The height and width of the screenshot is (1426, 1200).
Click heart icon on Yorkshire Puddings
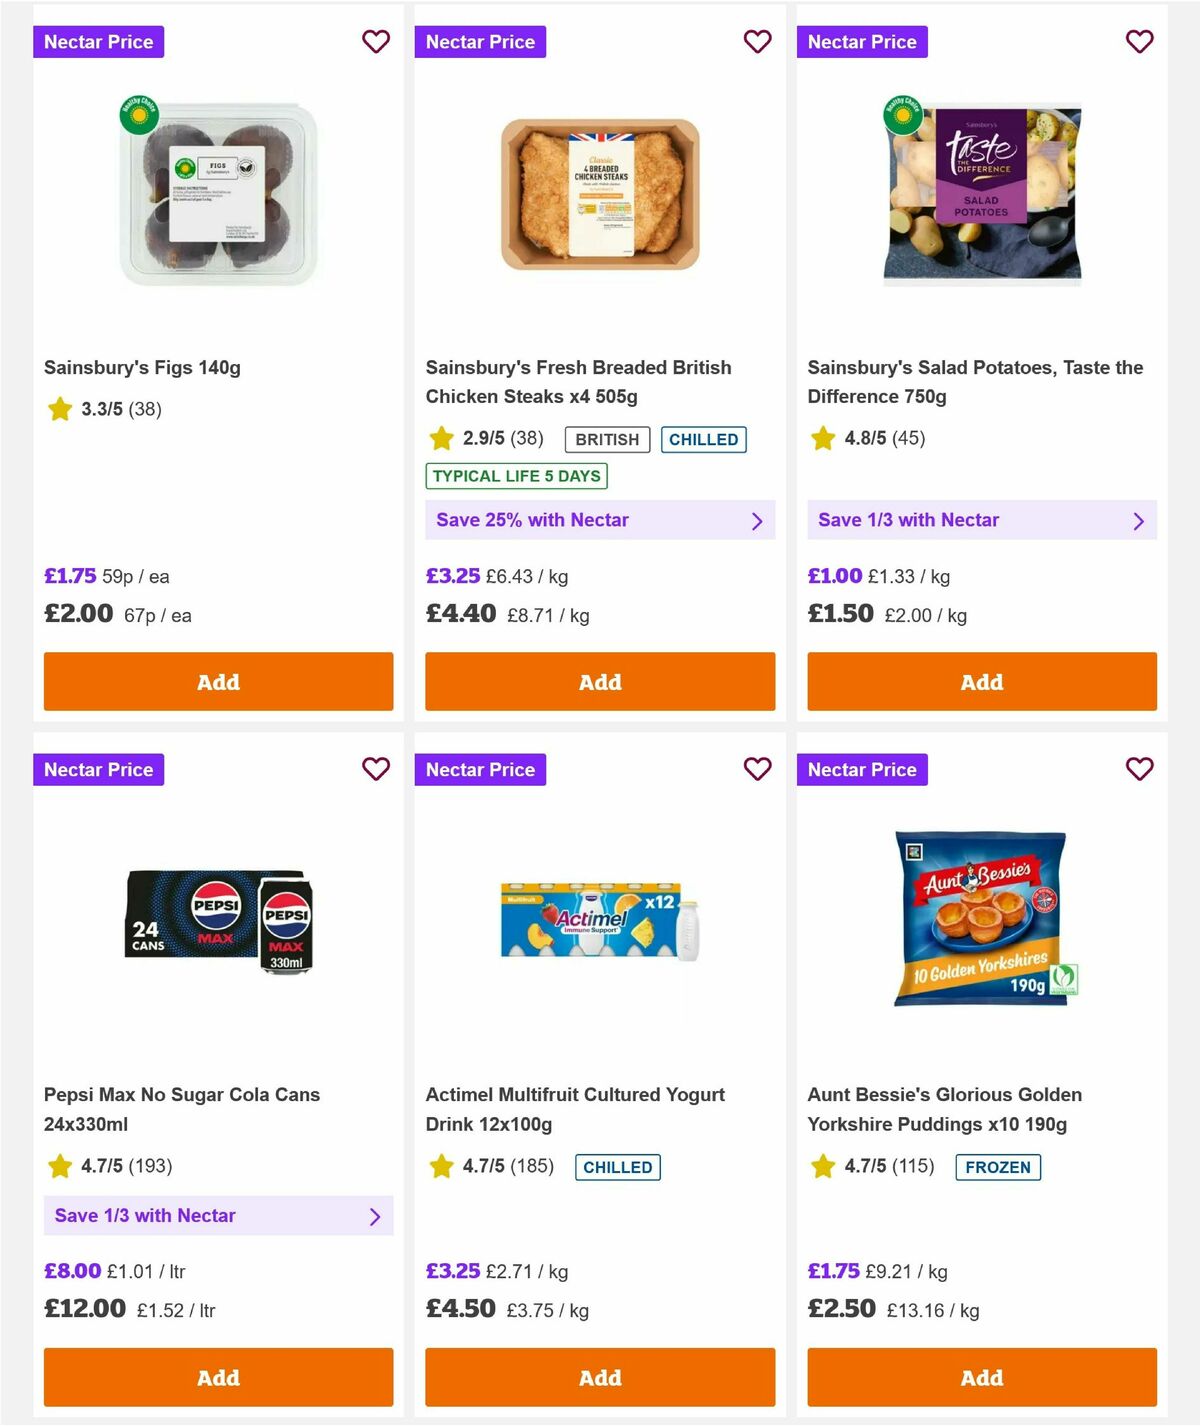[x=1140, y=769]
